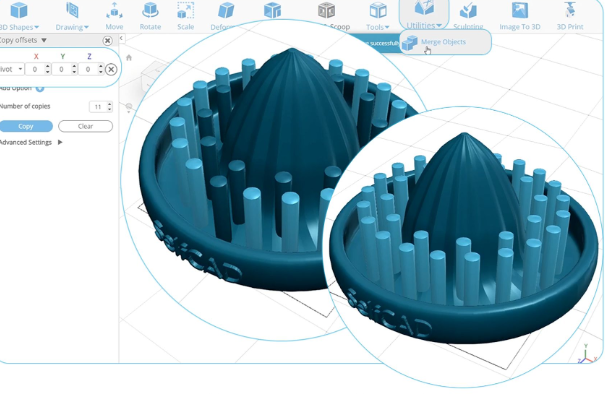Open the 3D Print tool

coord(570,16)
